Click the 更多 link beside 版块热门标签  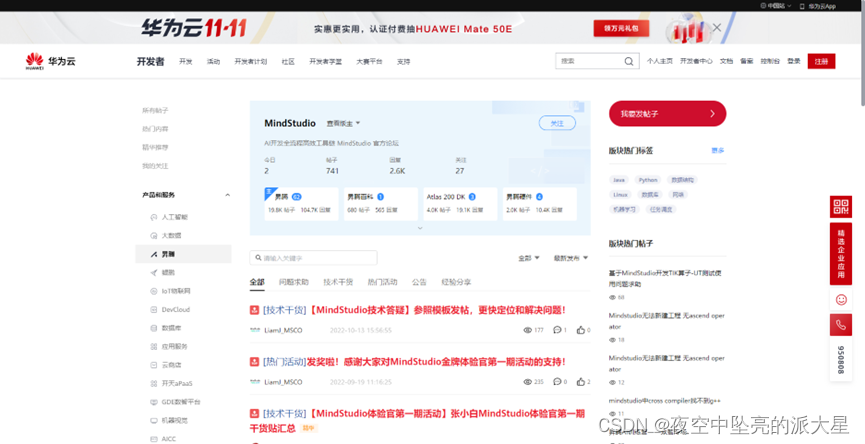click(718, 150)
